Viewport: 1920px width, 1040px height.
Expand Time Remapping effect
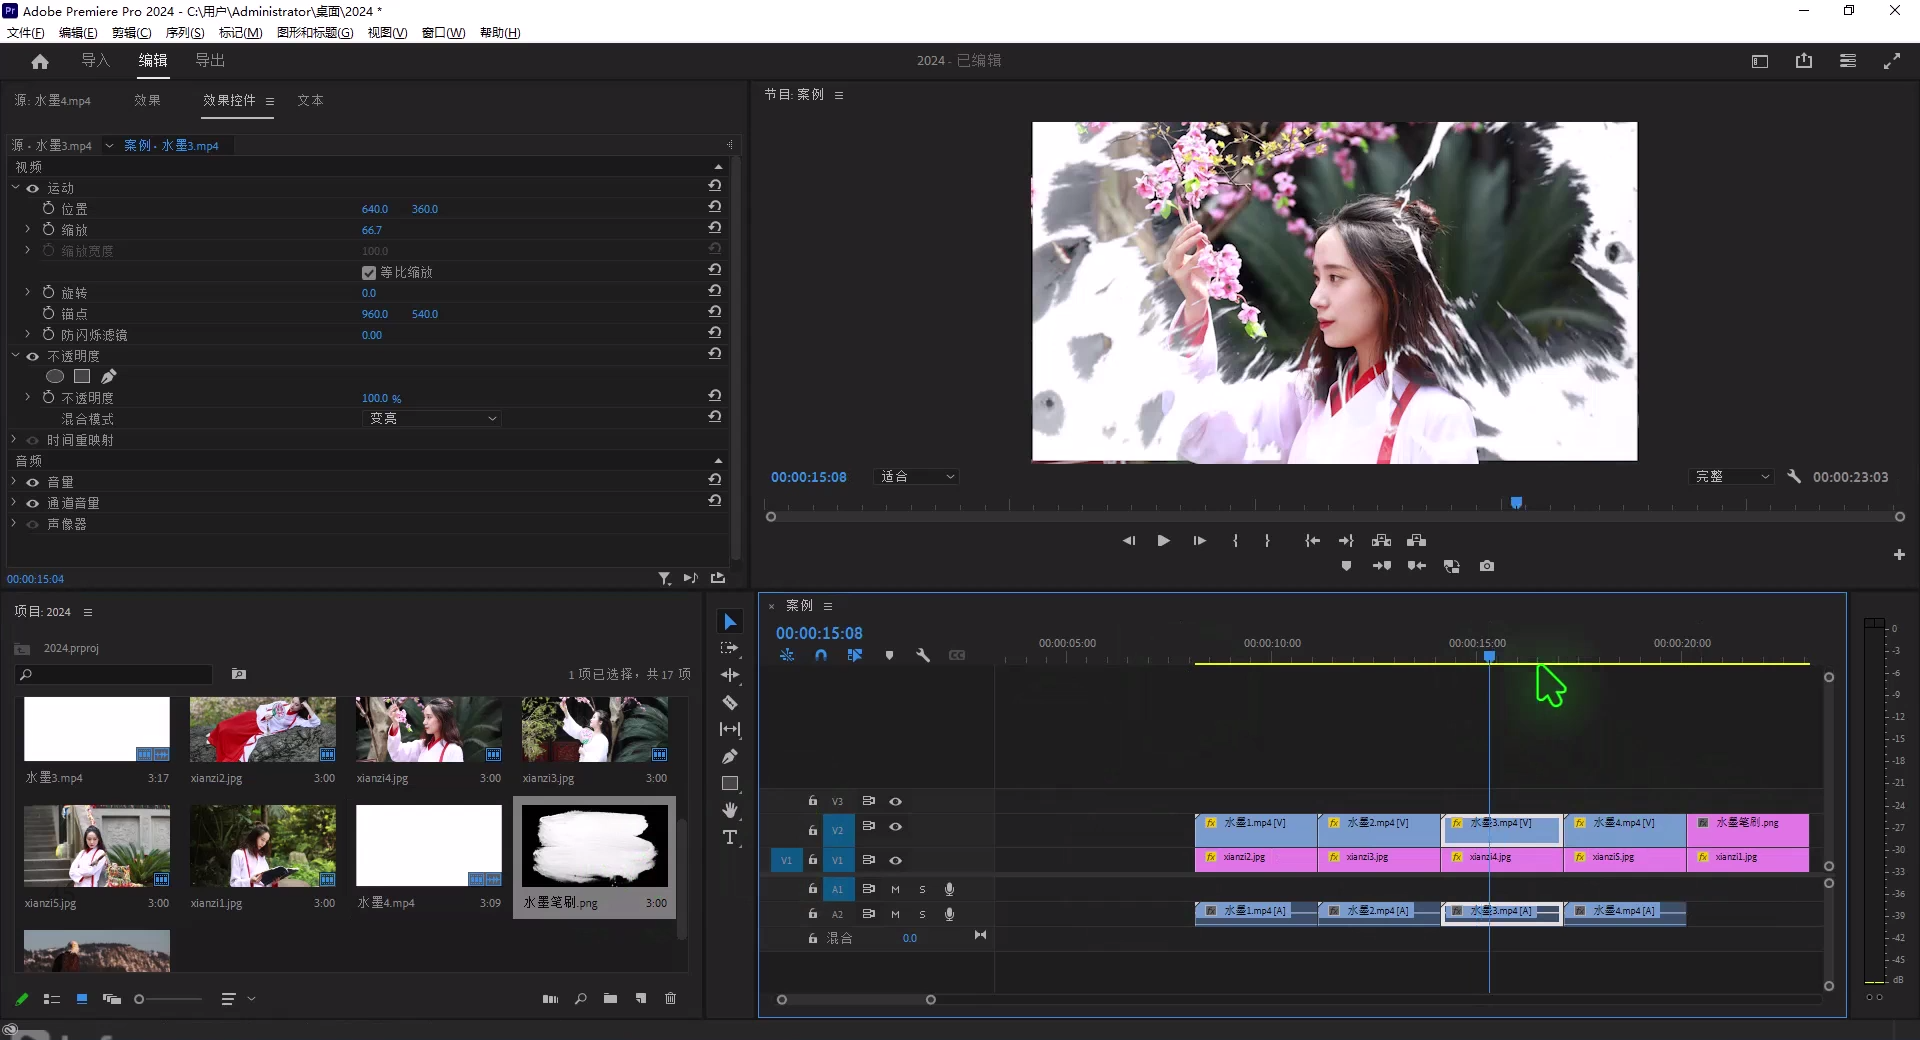(14, 439)
